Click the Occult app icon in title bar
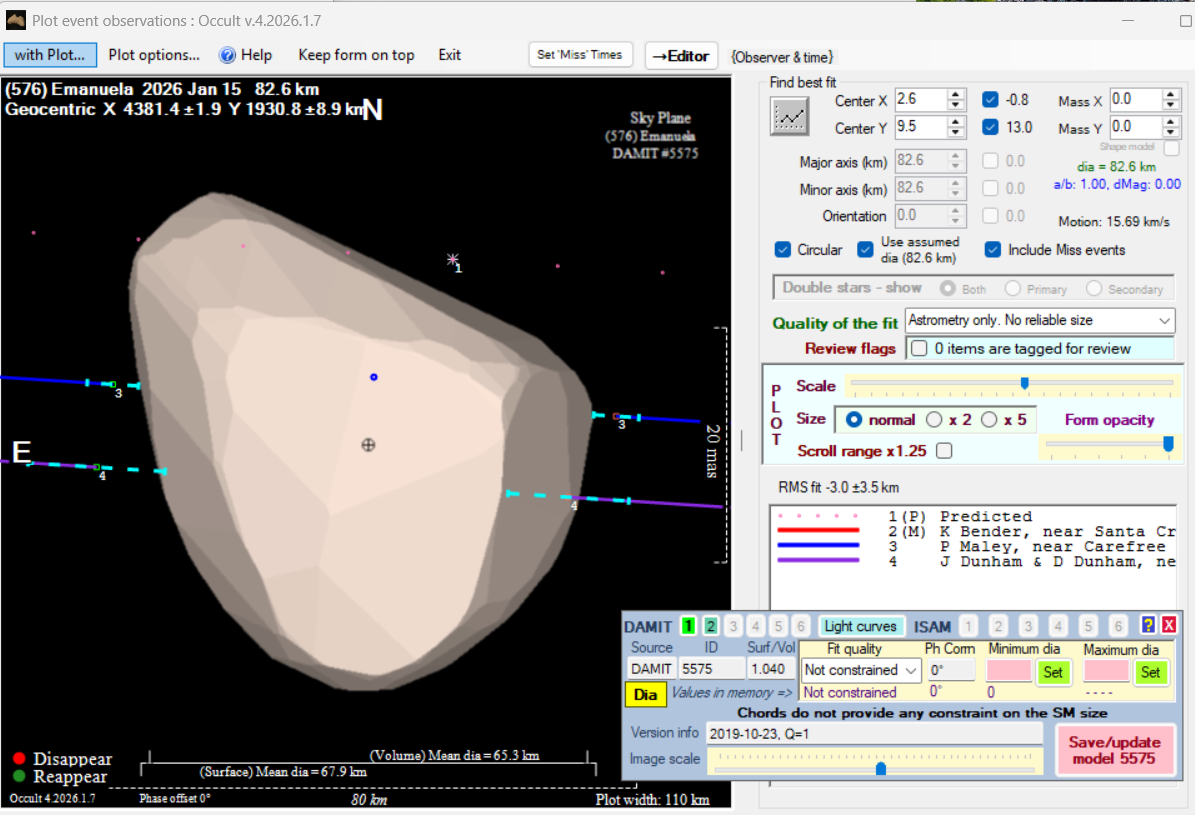 pos(15,19)
